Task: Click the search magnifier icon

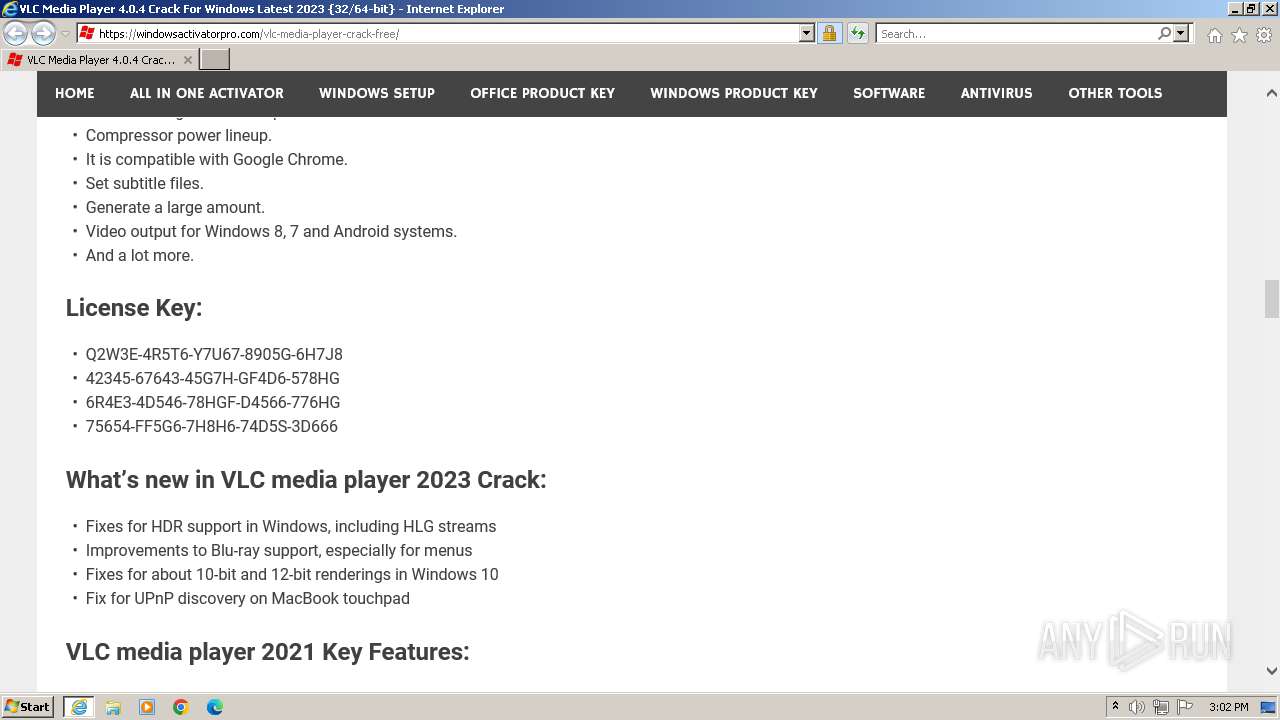Action: coord(1164,34)
